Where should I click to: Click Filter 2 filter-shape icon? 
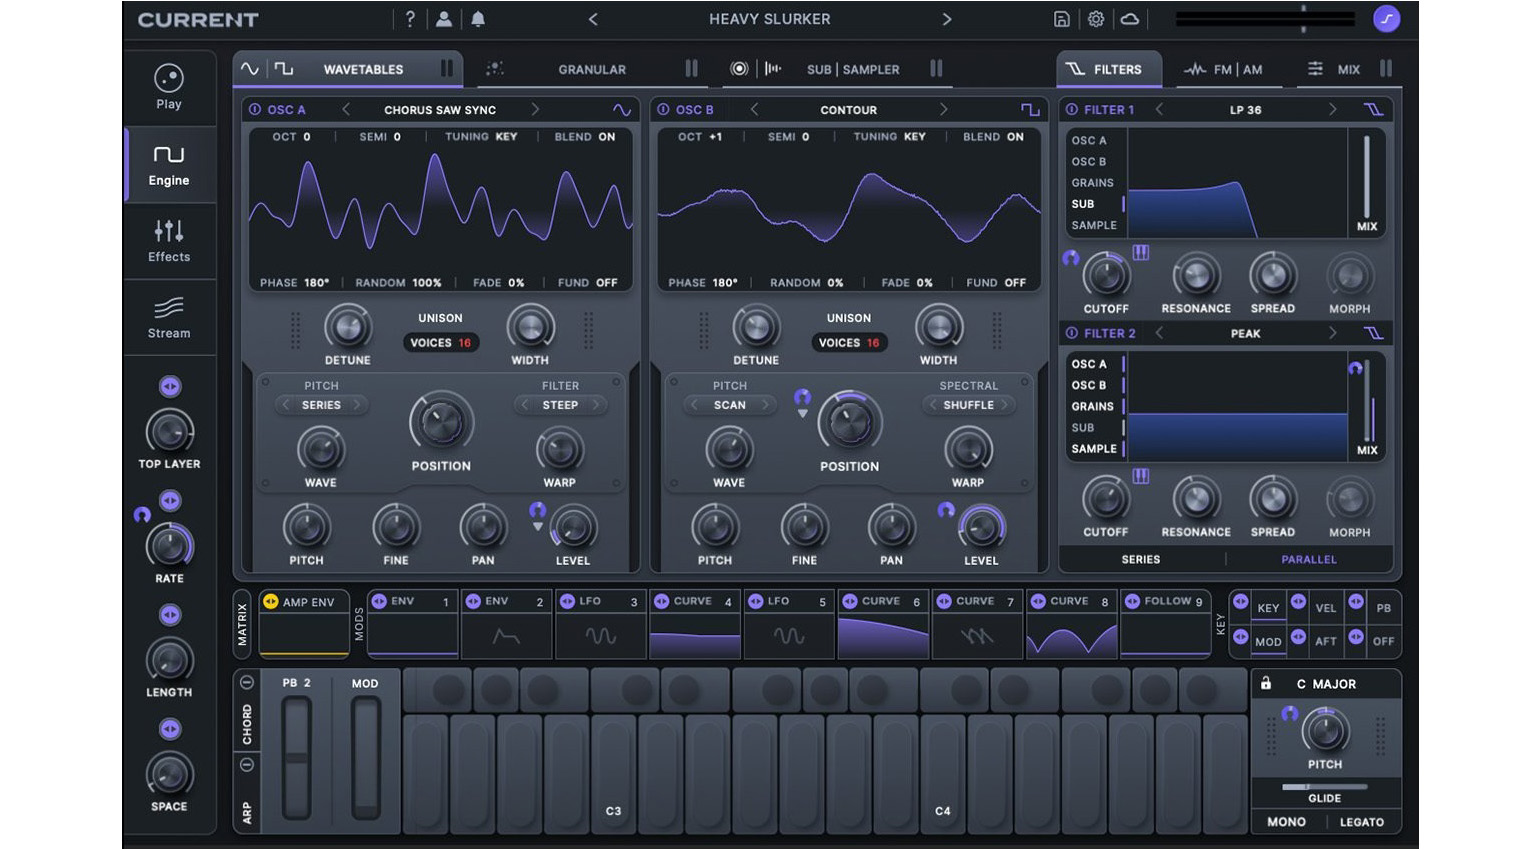pyautogui.click(x=1374, y=333)
